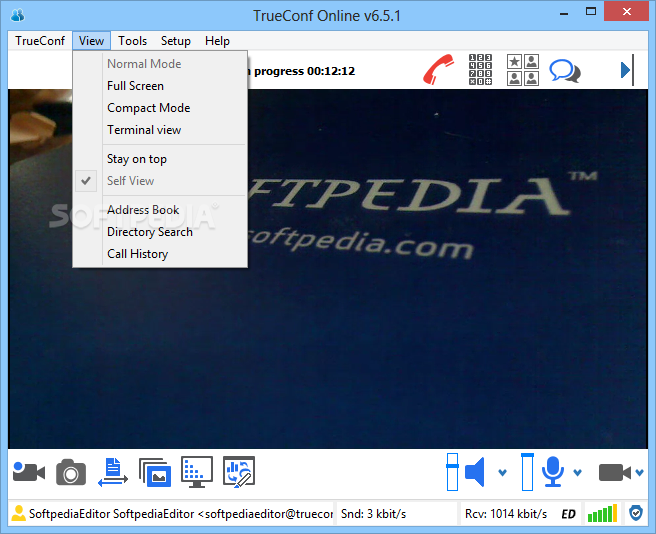Open the contacts address book grid icon
Viewport: 656px width, 534px height.
coord(523,69)
